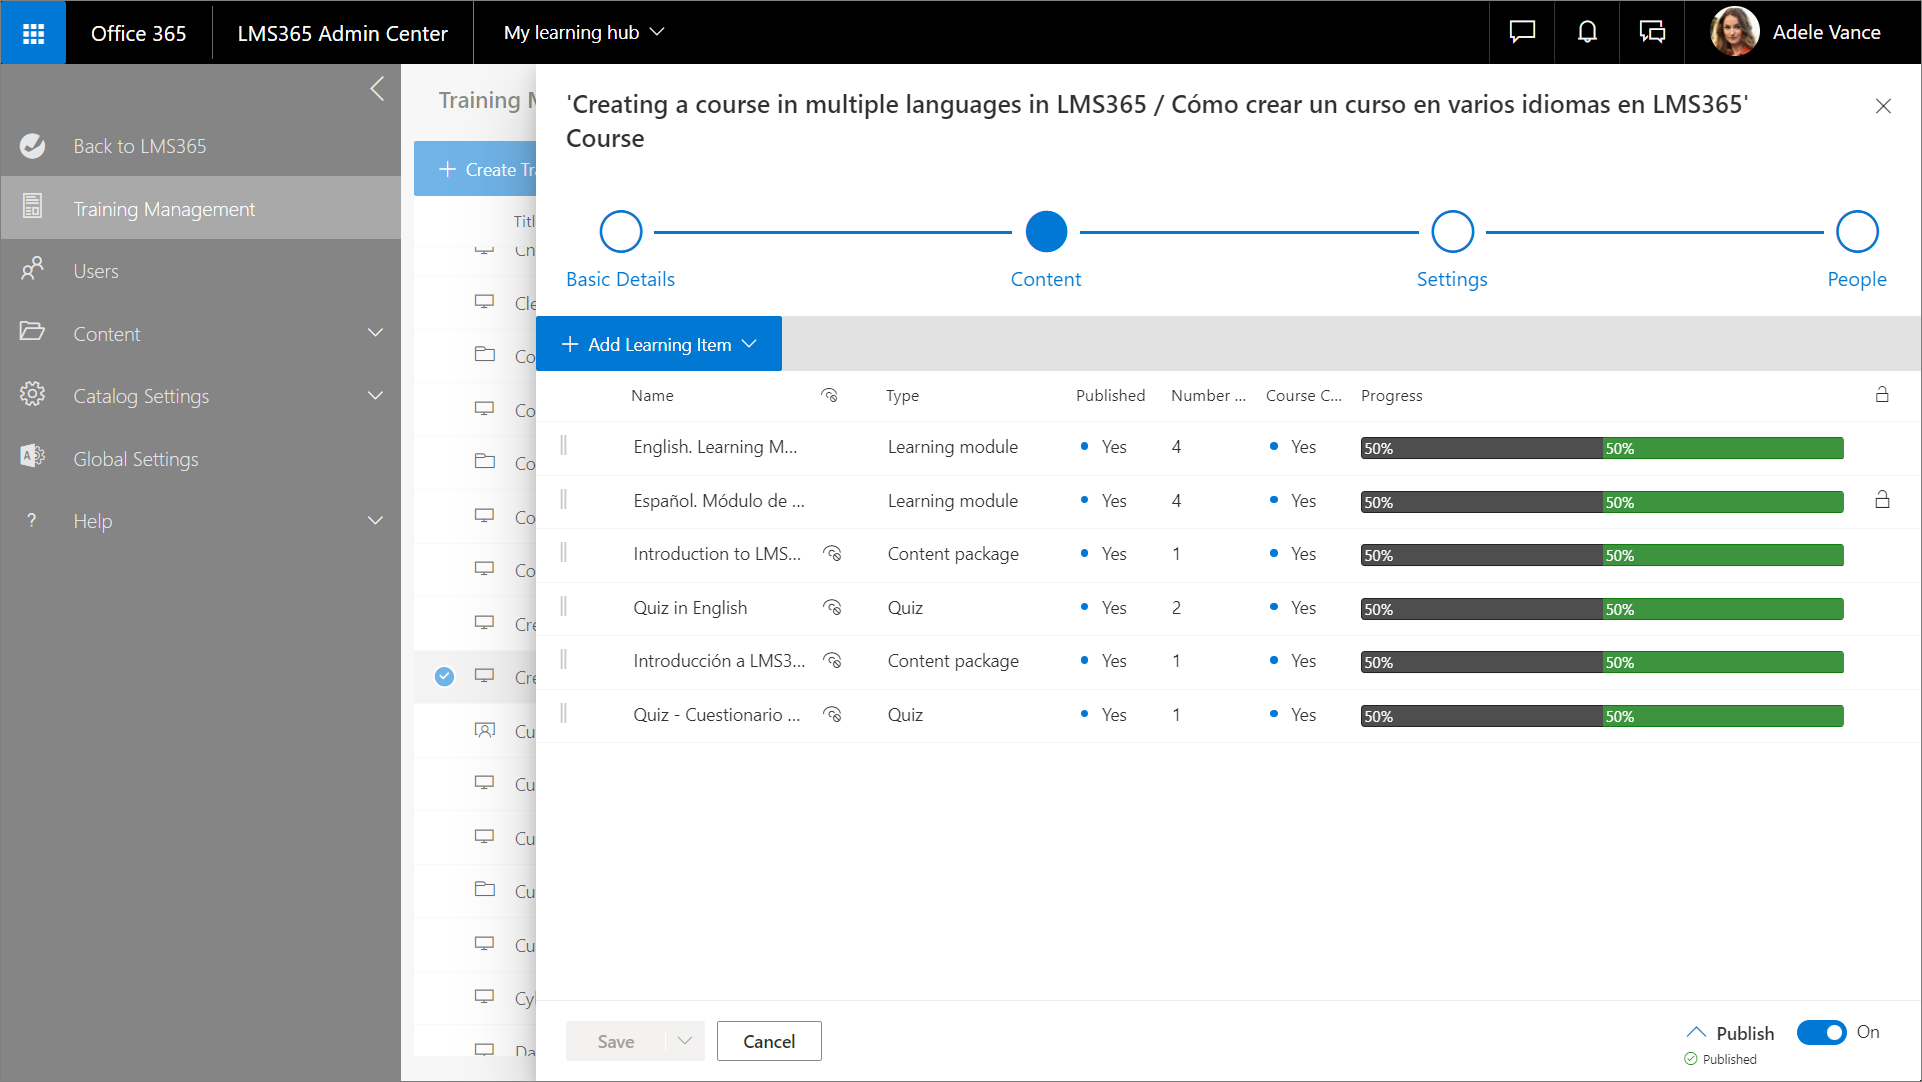Click drag handle of English Learning Module row
This screenshot has height=1082, width=1922.
click(564, 446)
